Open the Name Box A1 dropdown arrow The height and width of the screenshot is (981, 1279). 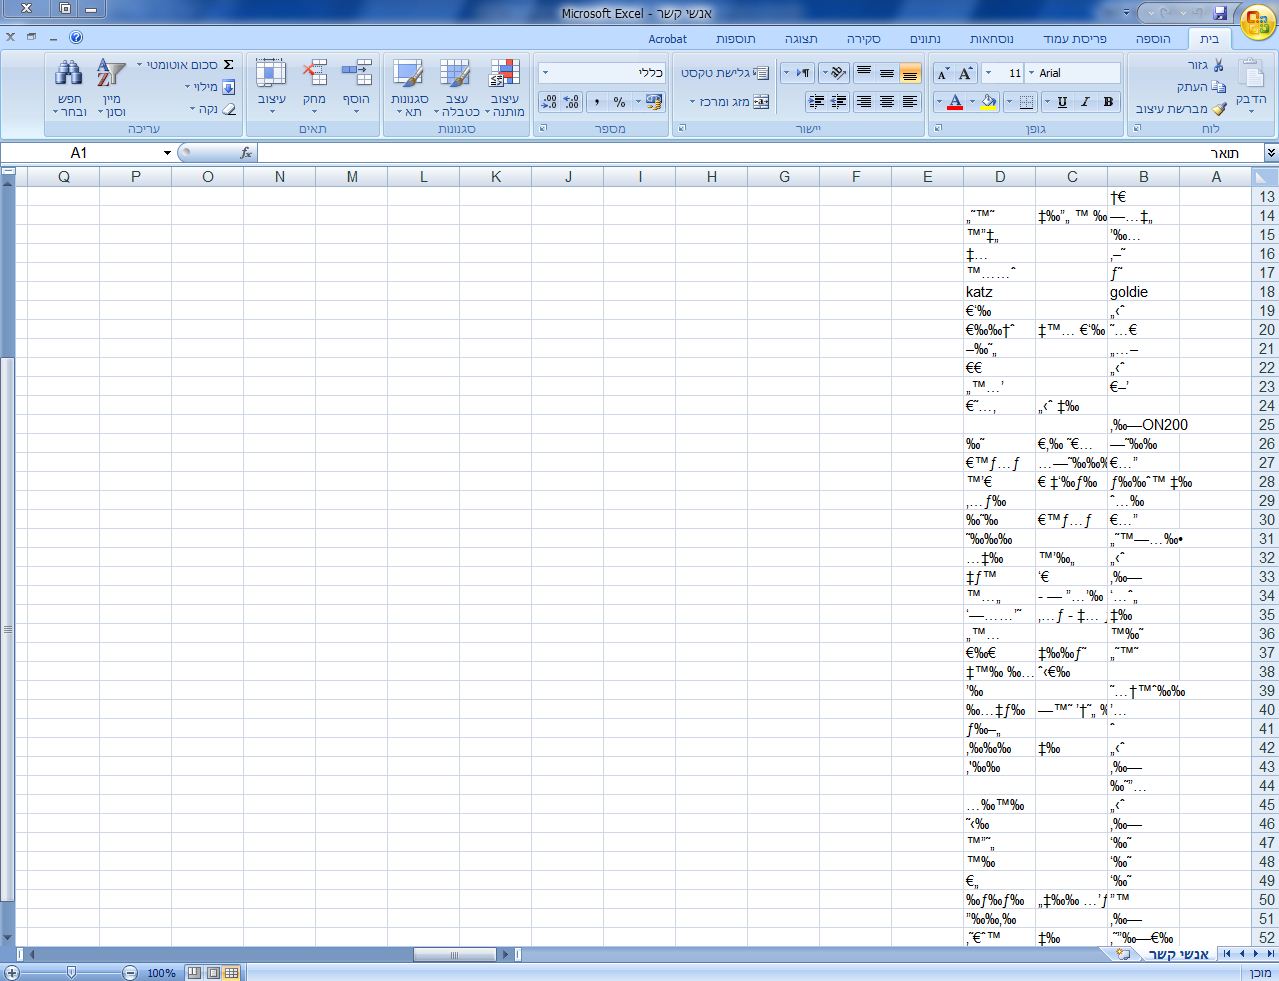coord(167,153)
